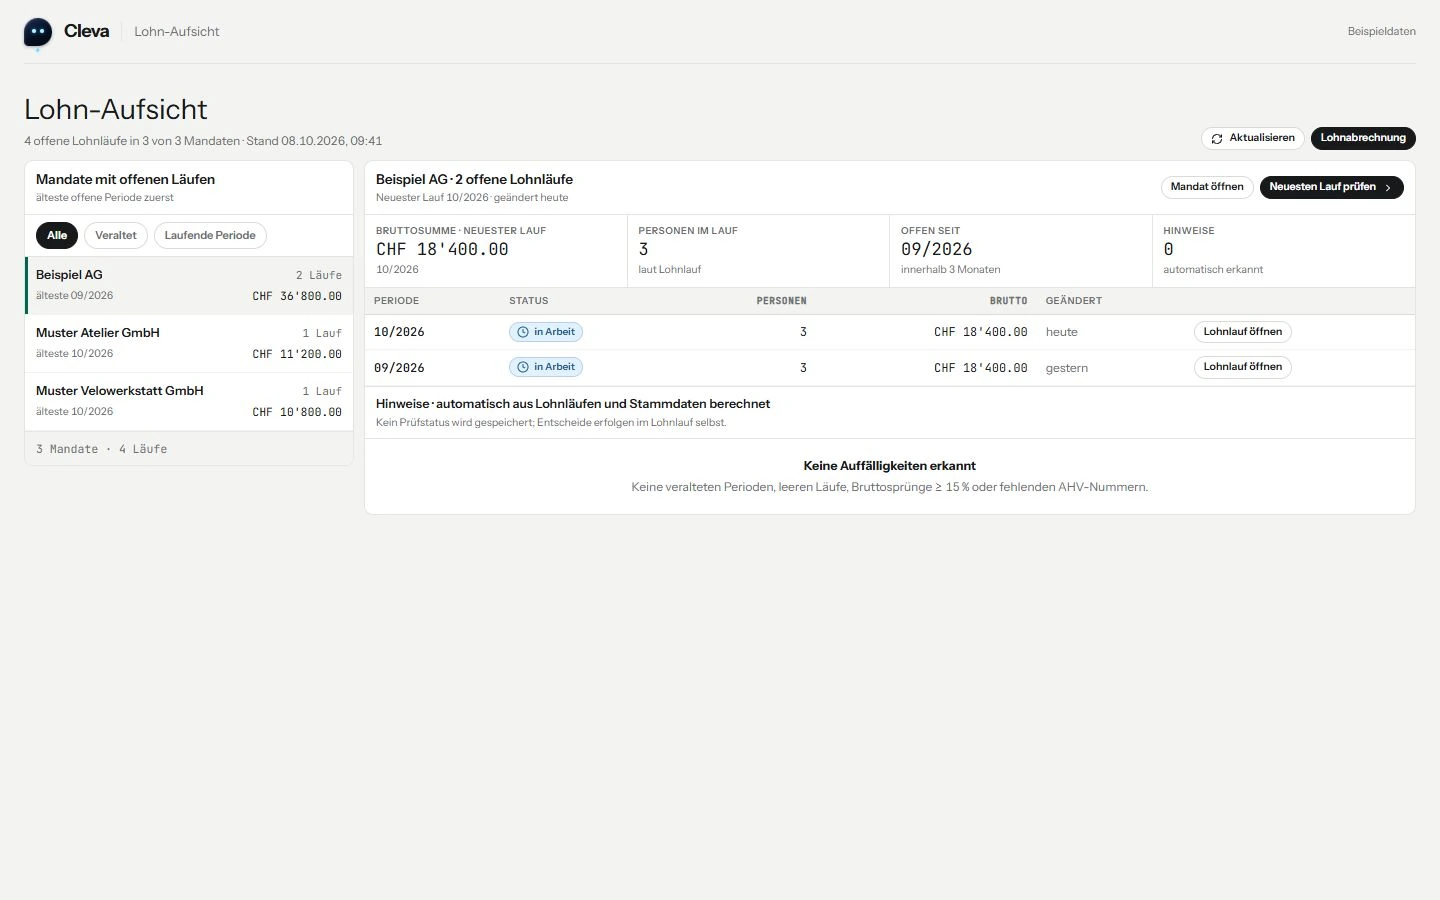
Task: Open the Lohnabrechnung view
Action: click(x=1363, y=138)
